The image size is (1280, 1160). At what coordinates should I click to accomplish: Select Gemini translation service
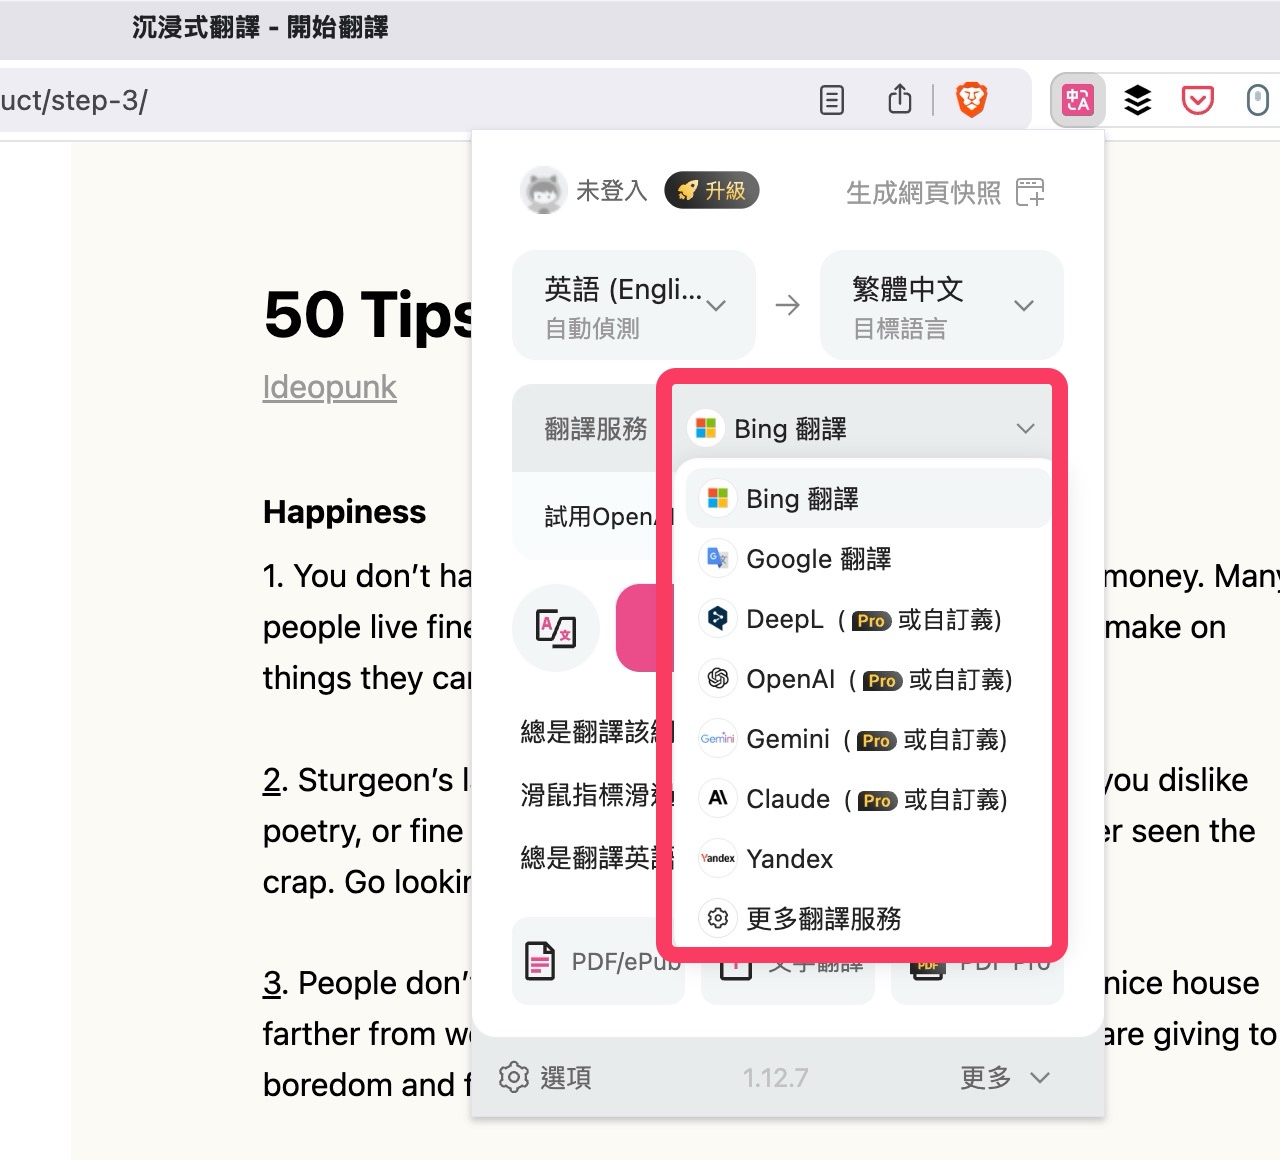(x=868, y=739)
